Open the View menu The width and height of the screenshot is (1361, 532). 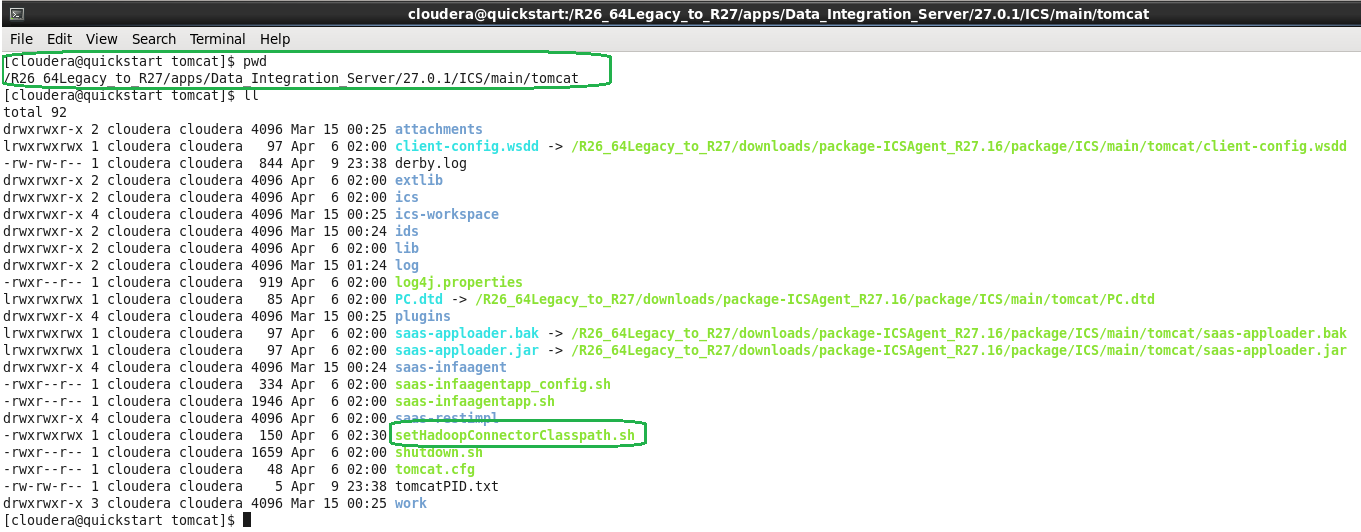[101, 39]
